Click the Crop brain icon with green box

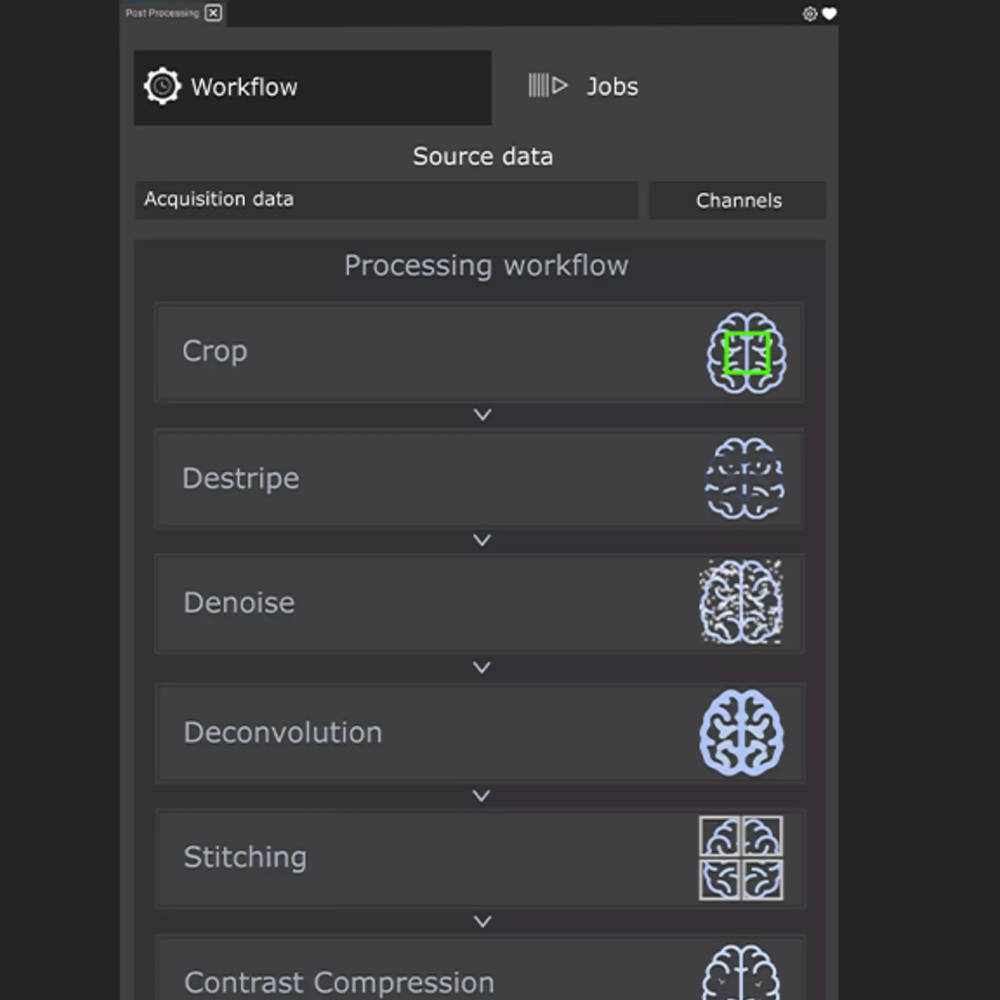(747, 353)
